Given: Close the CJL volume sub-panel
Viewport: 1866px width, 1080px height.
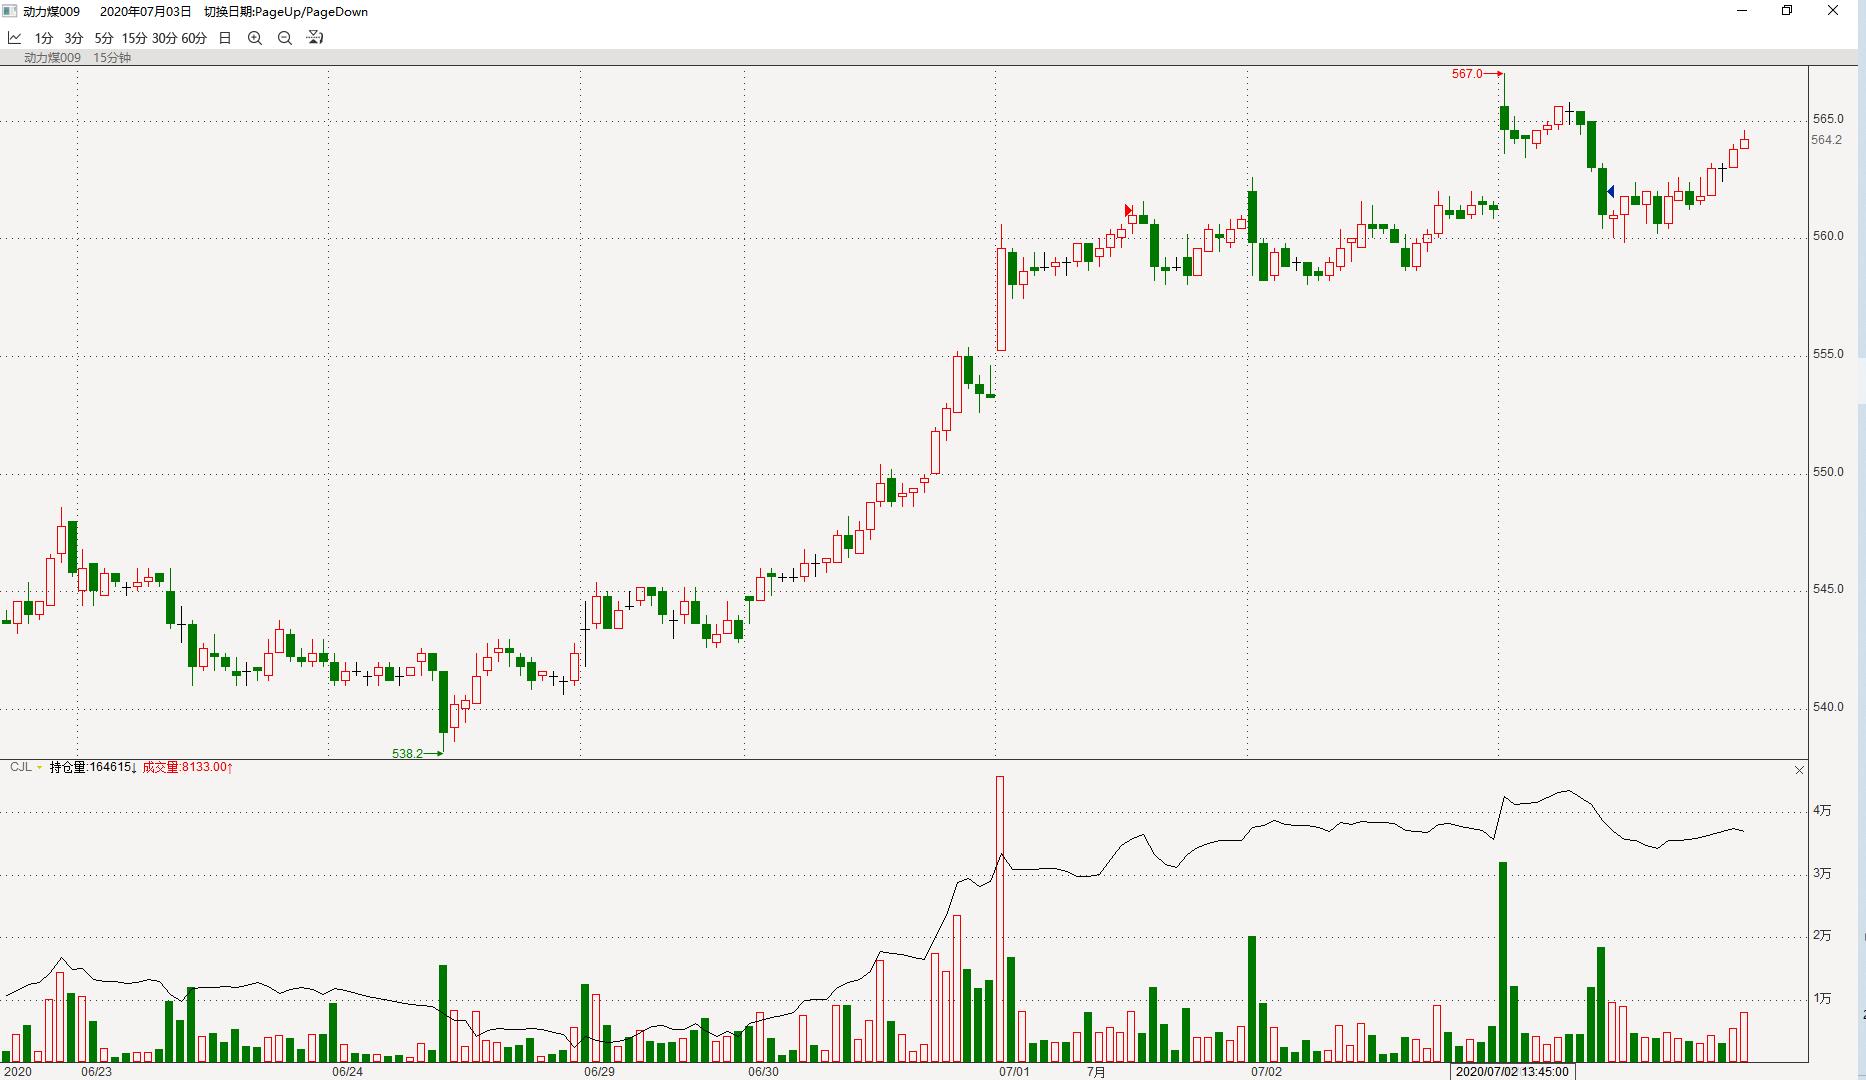Looking at the screenshot, I should 1799,770.
